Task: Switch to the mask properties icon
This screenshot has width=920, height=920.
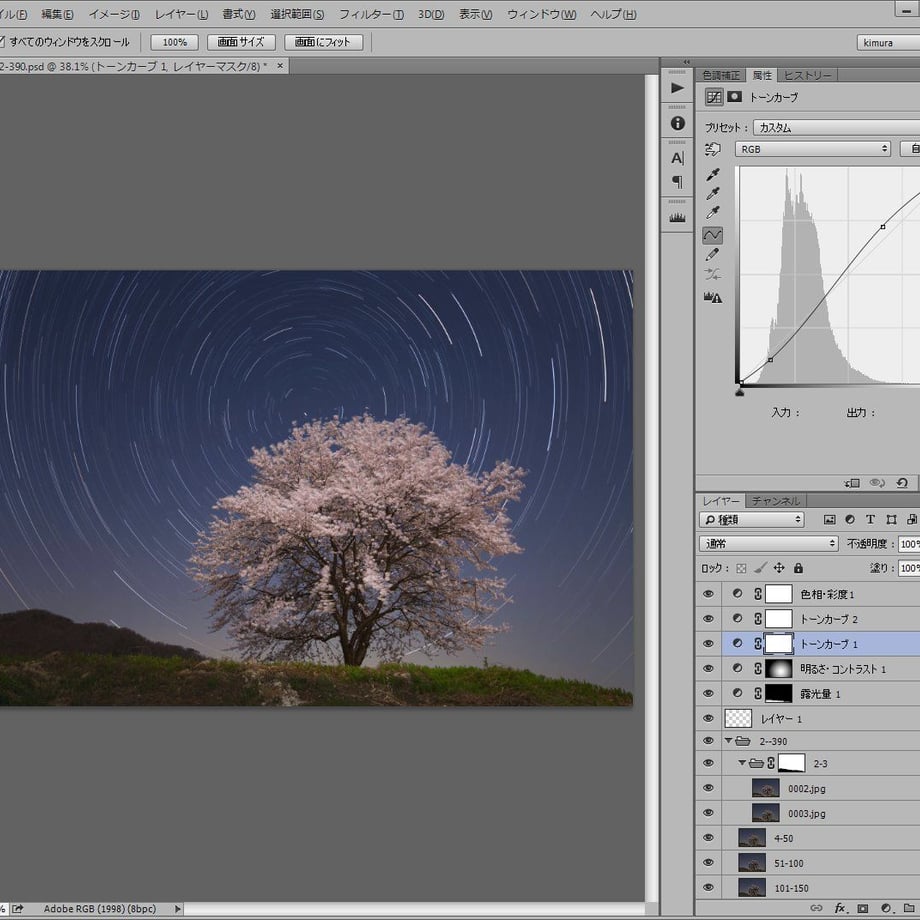Action: 734,97
